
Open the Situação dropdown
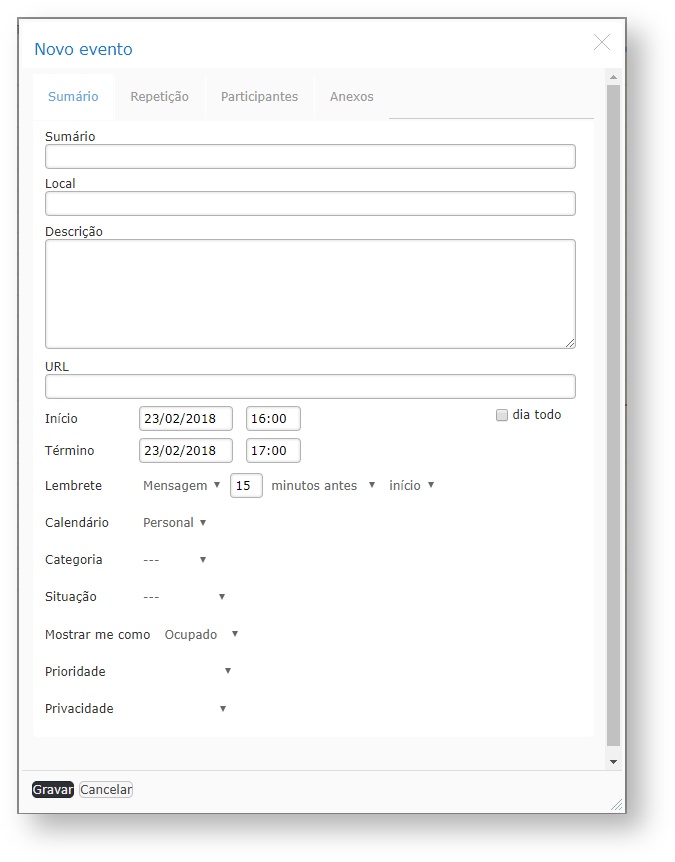click(185, 597)
